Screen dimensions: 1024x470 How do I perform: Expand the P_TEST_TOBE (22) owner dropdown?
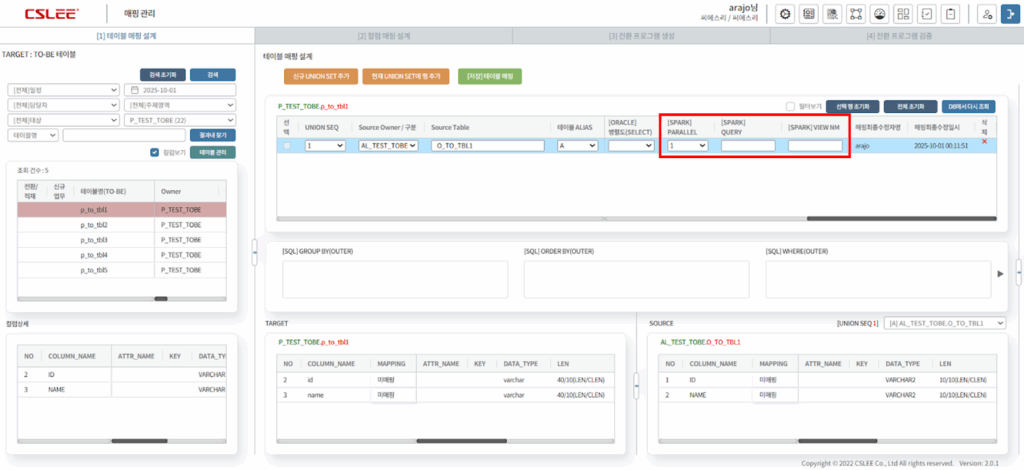pos(180,120)
